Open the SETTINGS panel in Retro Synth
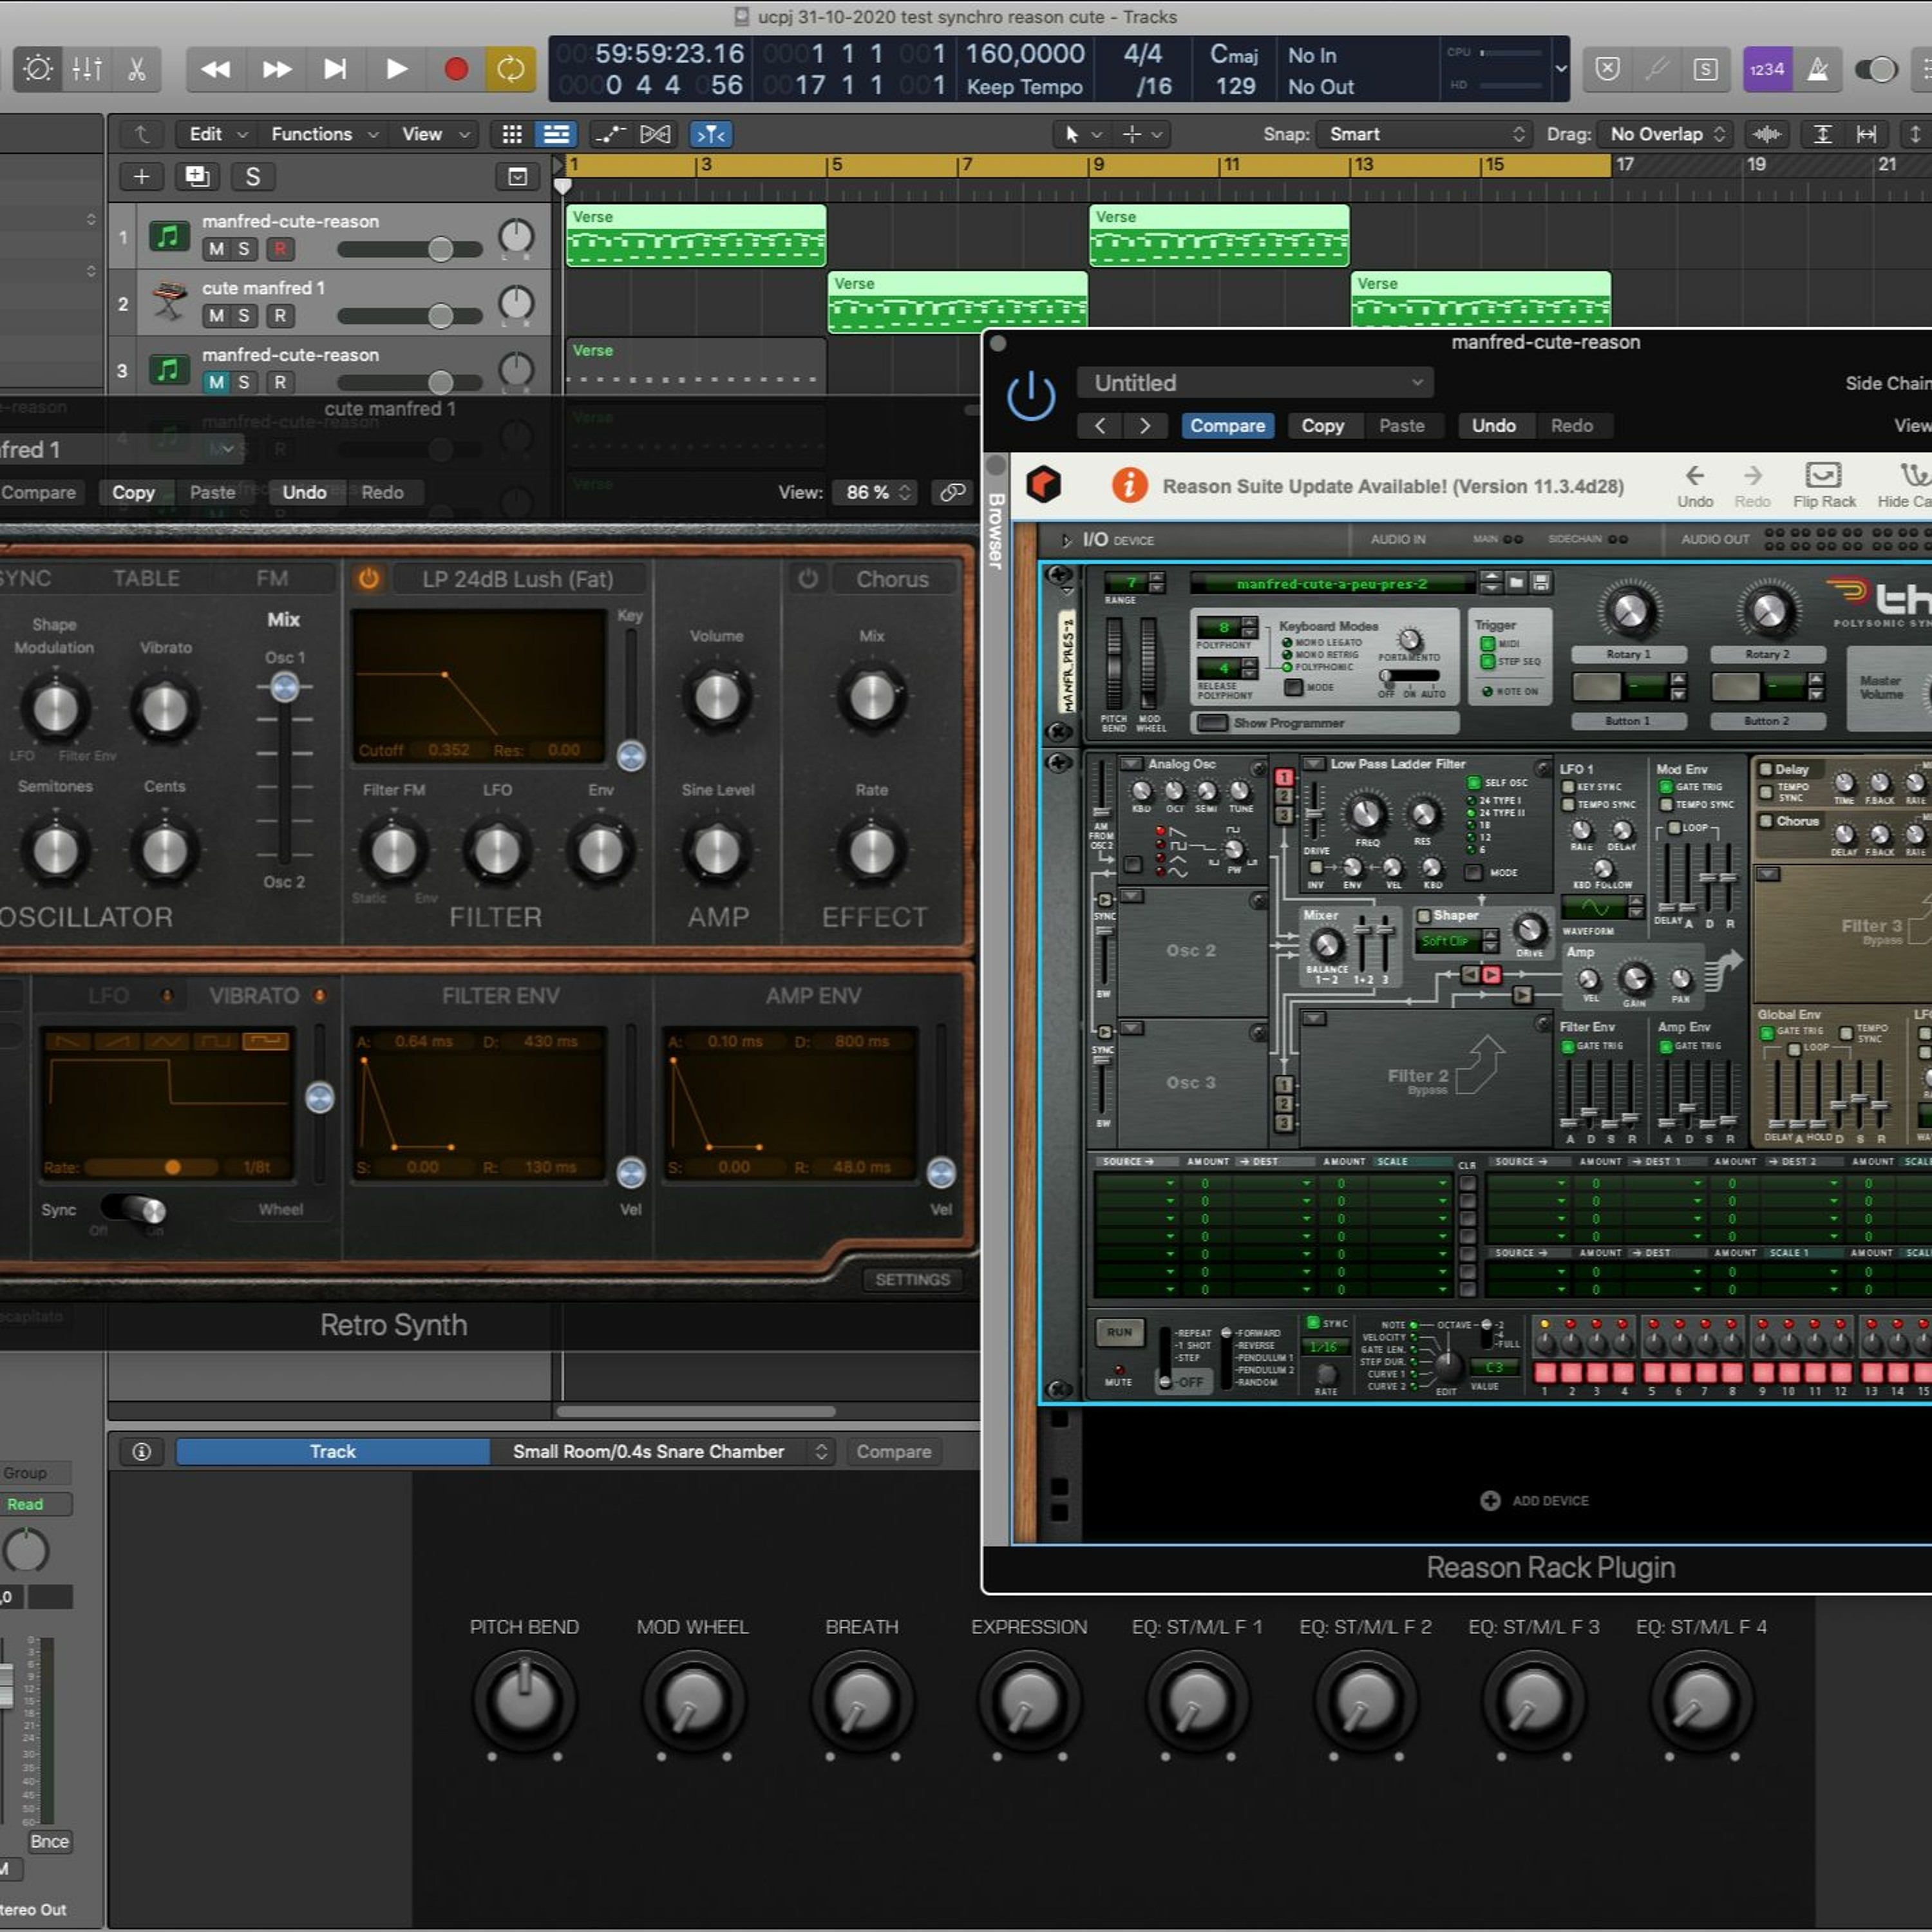This screenshot has width=1932, height=1932. point(912,1280)
